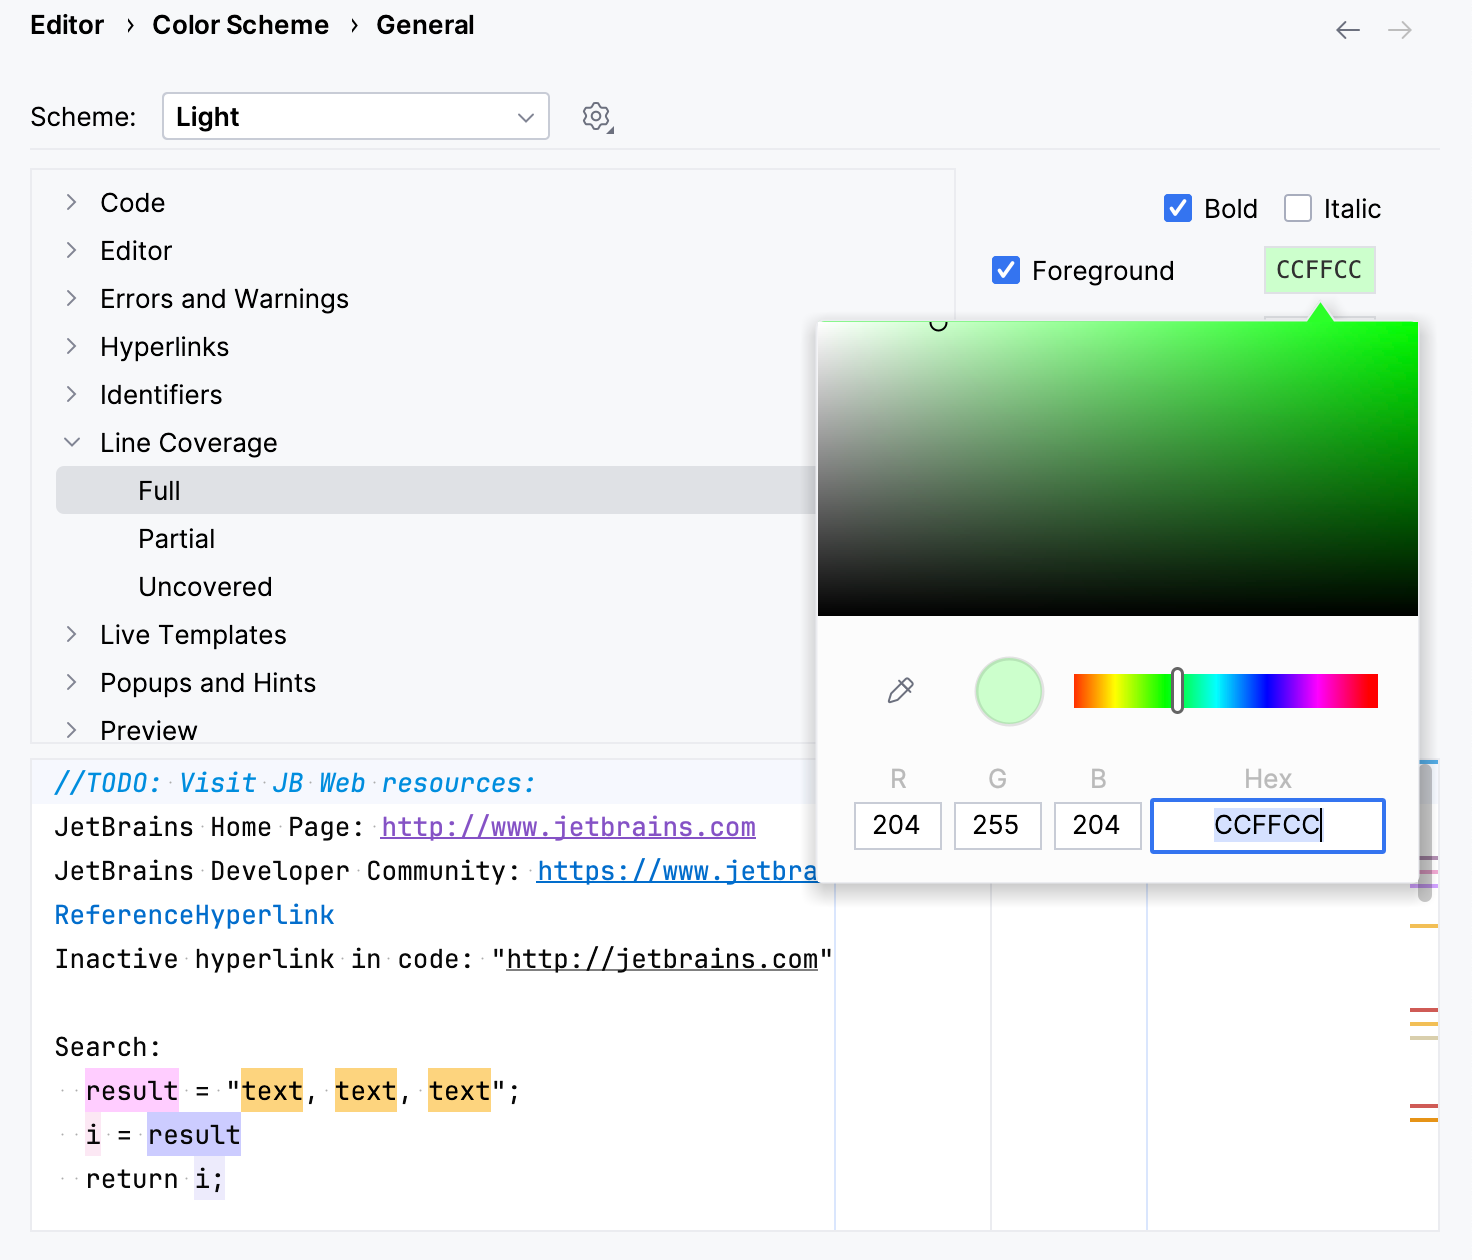The height and width of the screenshot is (1260, 1472).
Task: Open the JetBrains home page hyperlink
Action: [567, 827]
